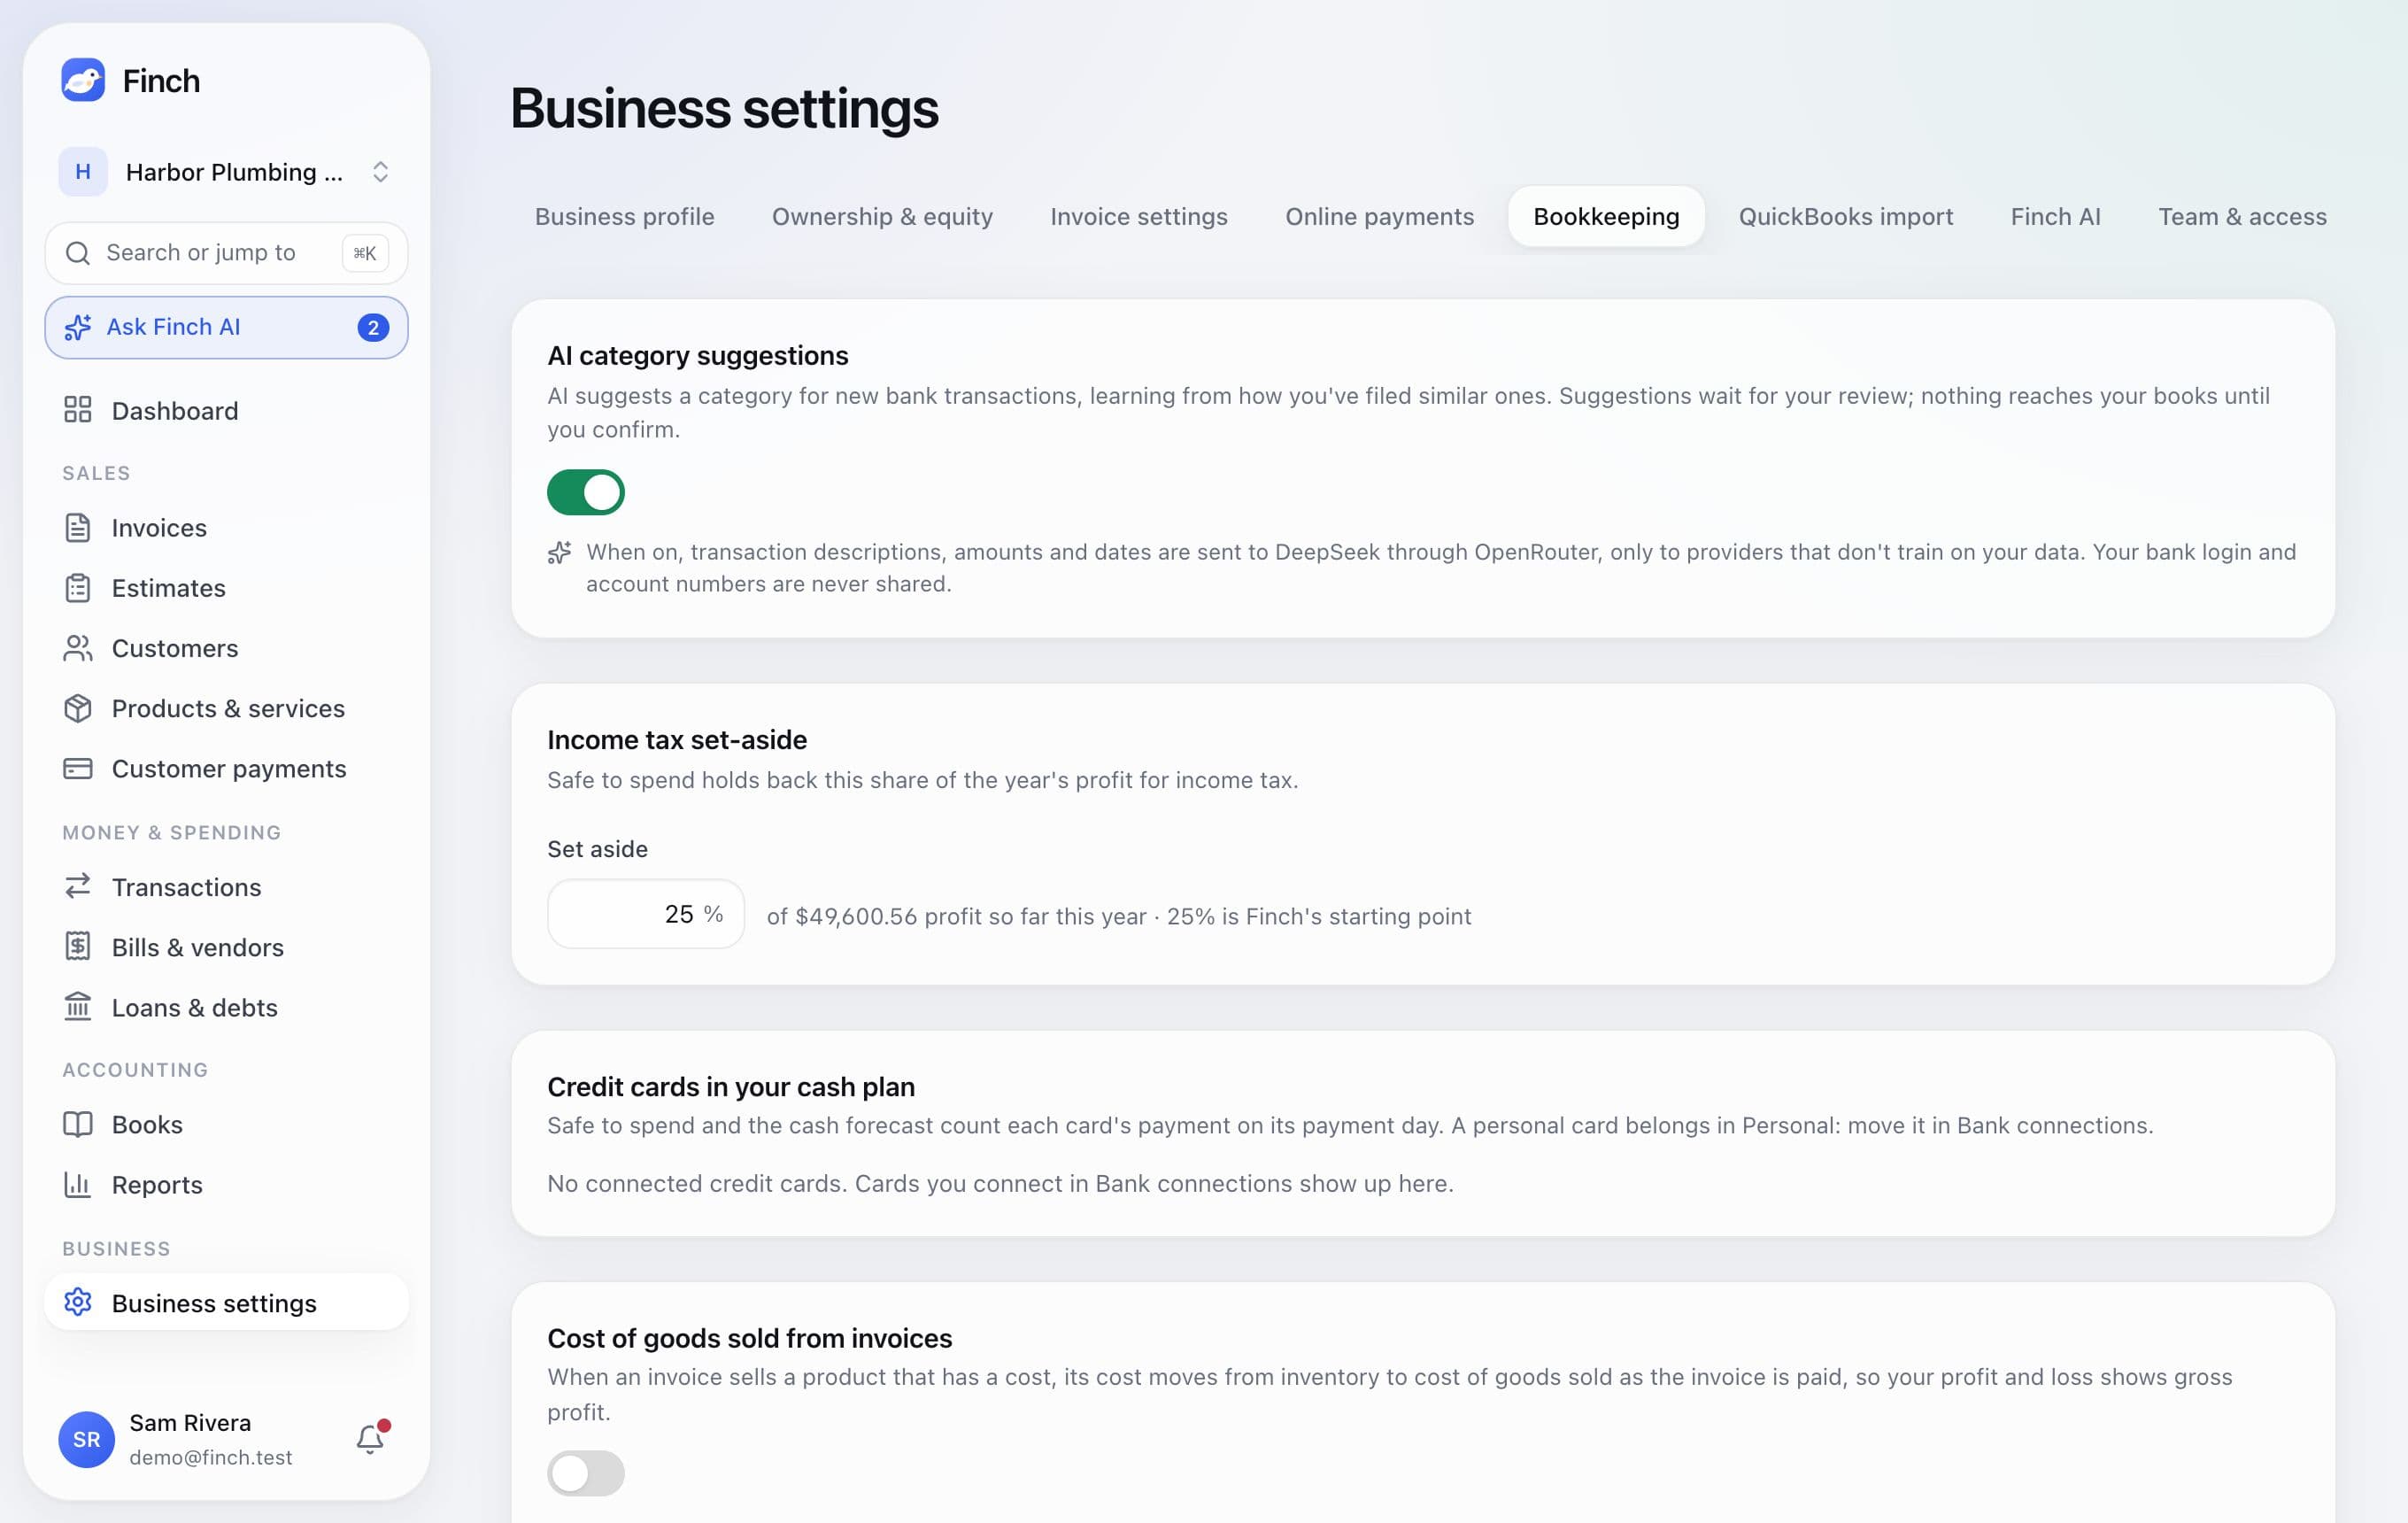Click the Loans & debts bank icon
Screen dimensions: 2408x1523
click(x=77, y=1007)
